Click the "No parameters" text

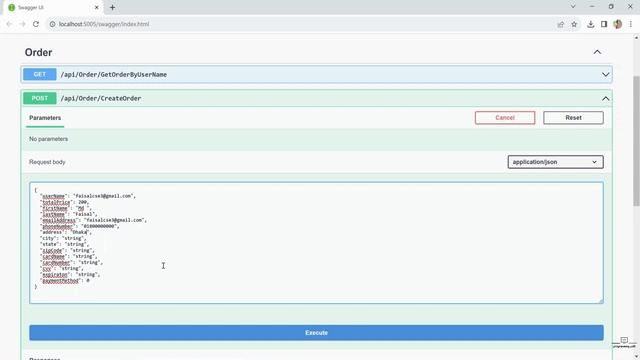click(49, 139)
